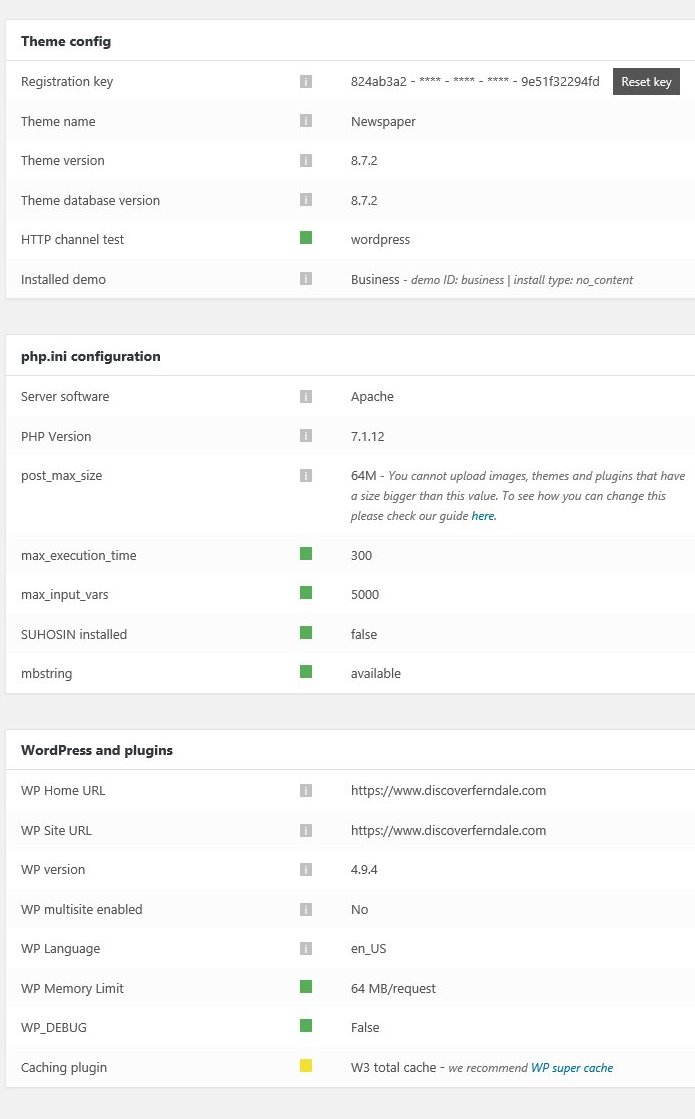Click info icon for Server software
Screen dimensions: 695x1119
pyautogui.click(x=306, y=397)
